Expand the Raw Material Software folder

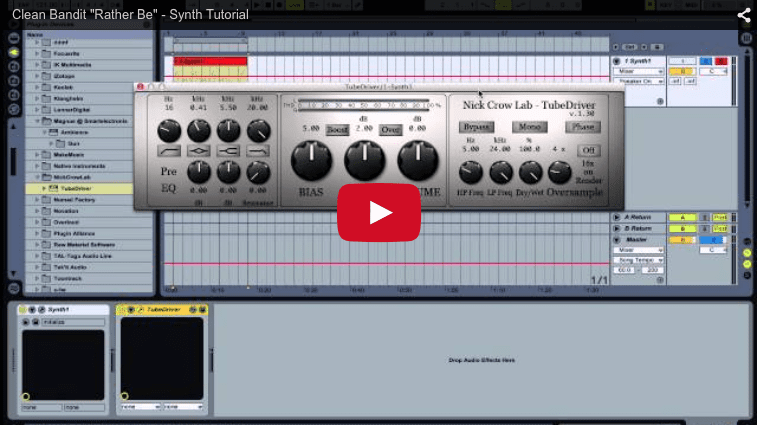pyautogui.click(x=37, y=245)
